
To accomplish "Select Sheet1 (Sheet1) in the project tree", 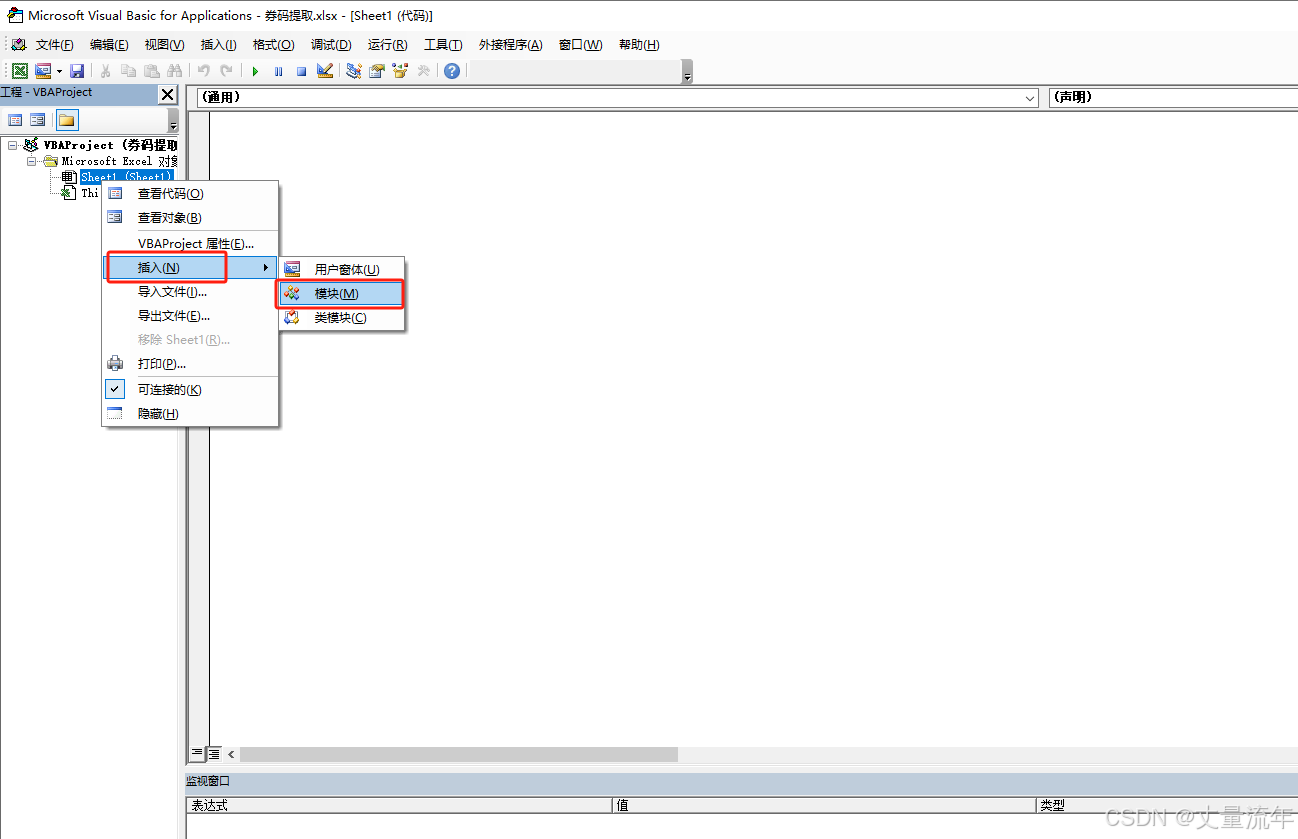I will (126, 177).
